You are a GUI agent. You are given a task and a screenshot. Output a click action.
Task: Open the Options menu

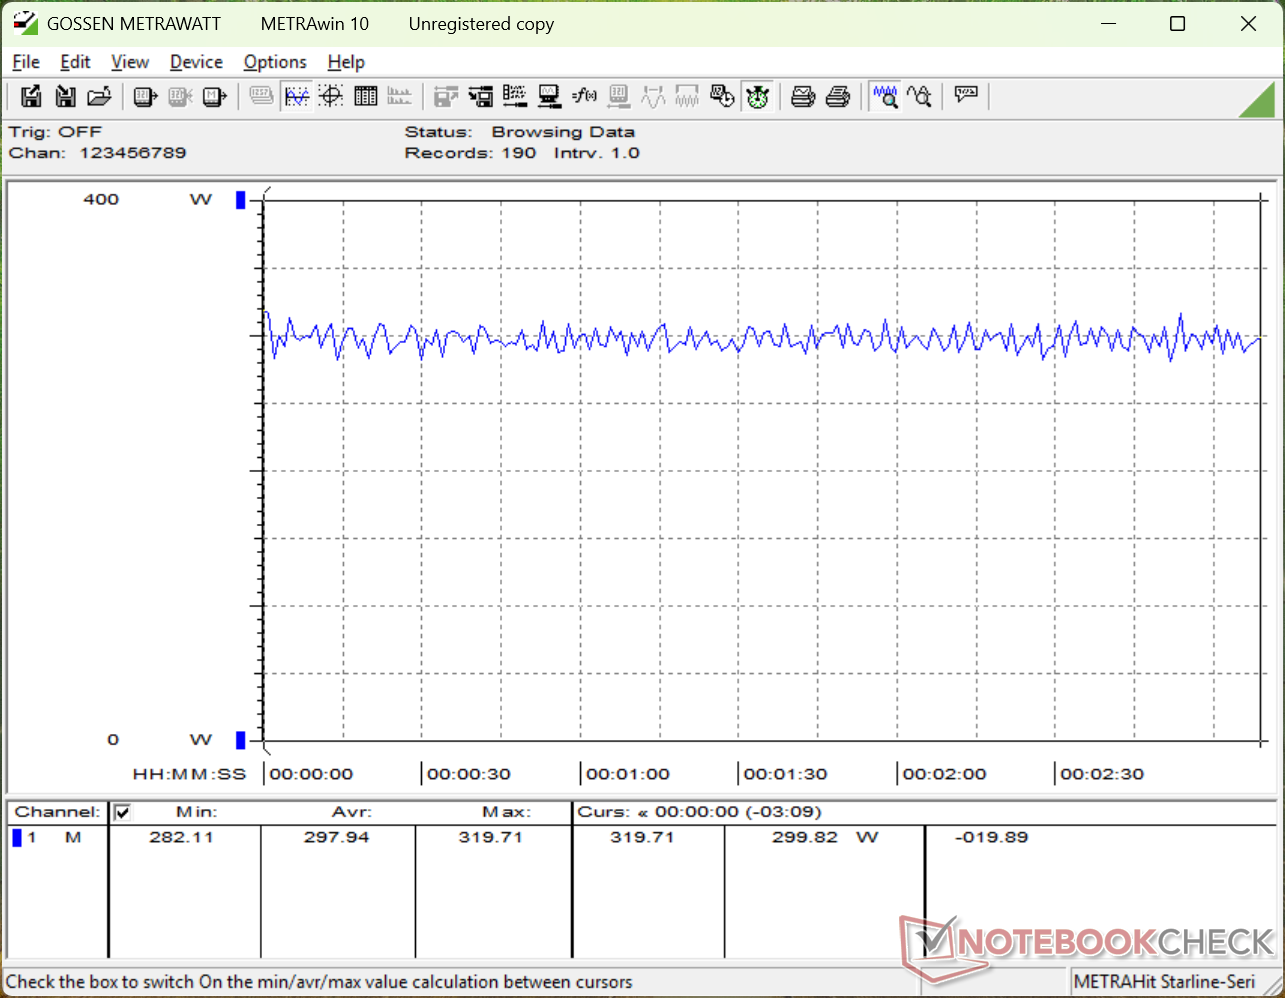coord(275,62)
